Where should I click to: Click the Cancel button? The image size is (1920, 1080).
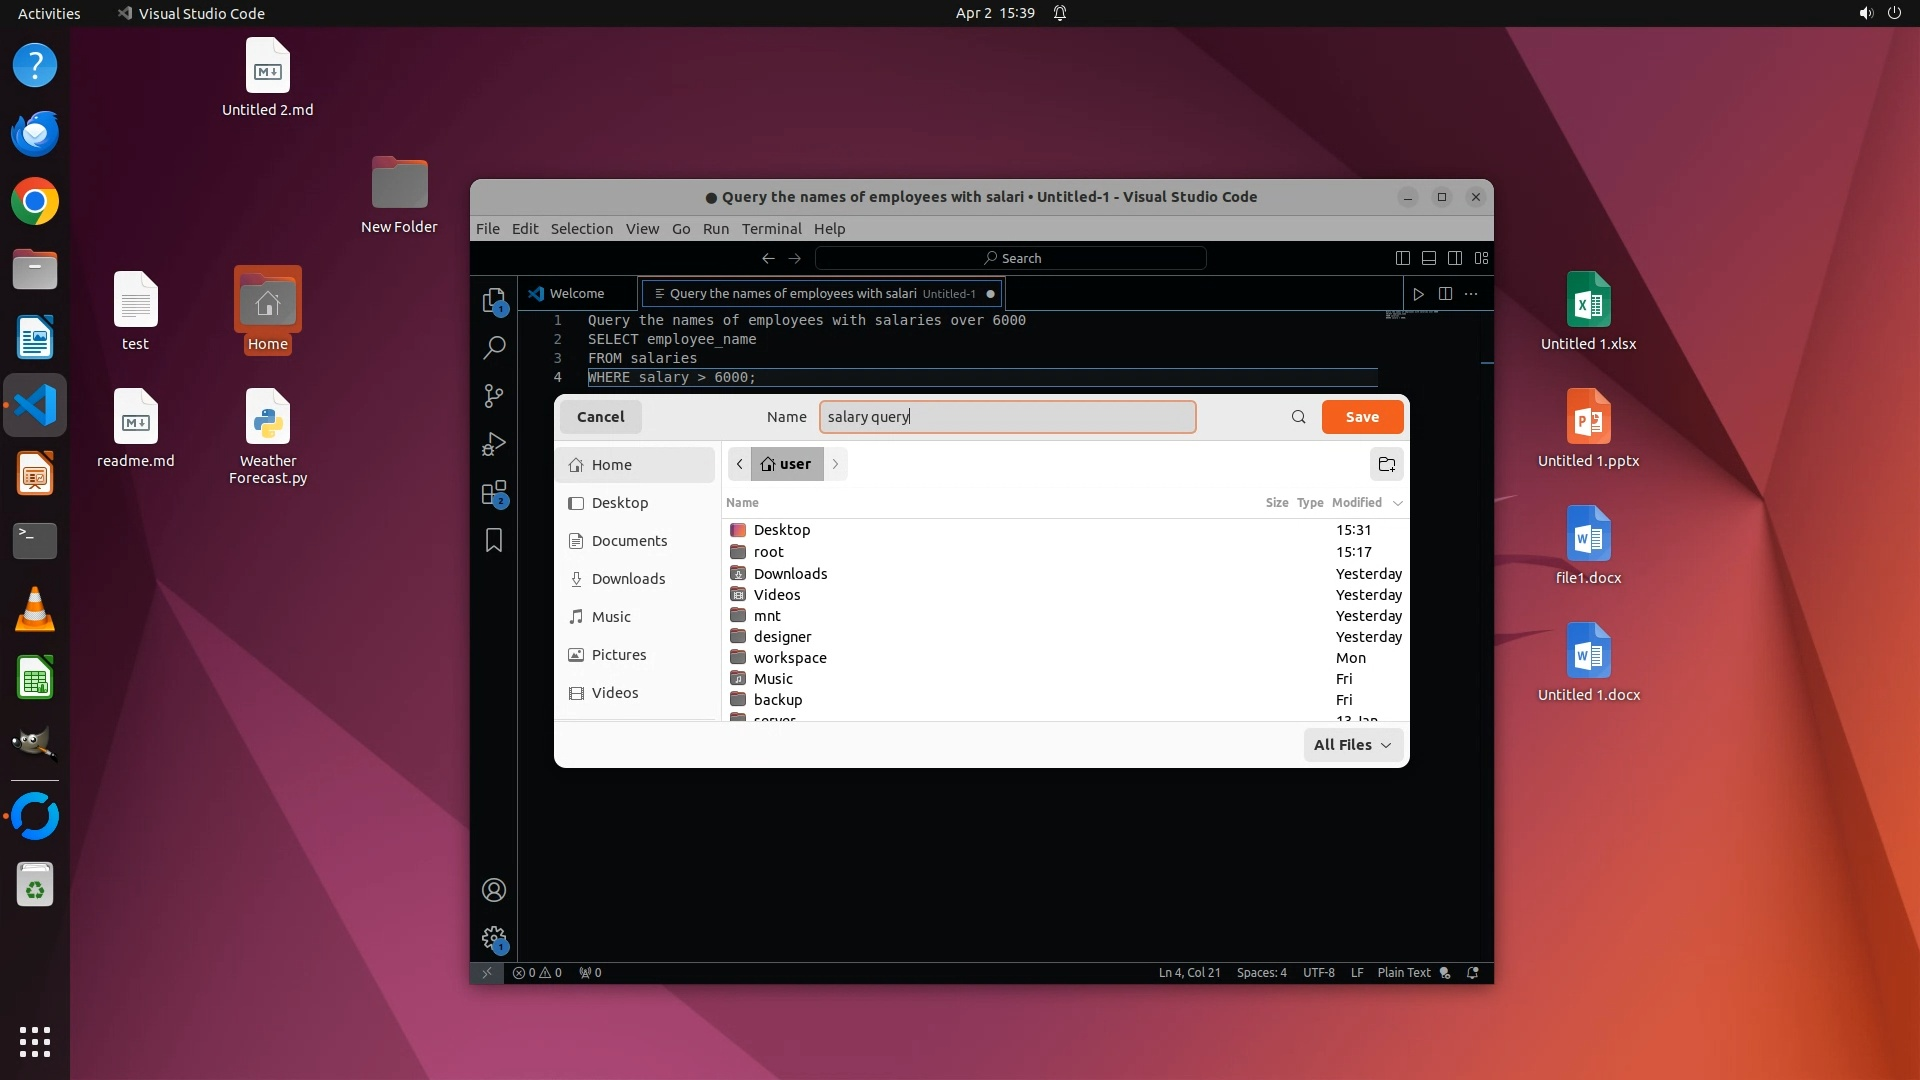600,417
